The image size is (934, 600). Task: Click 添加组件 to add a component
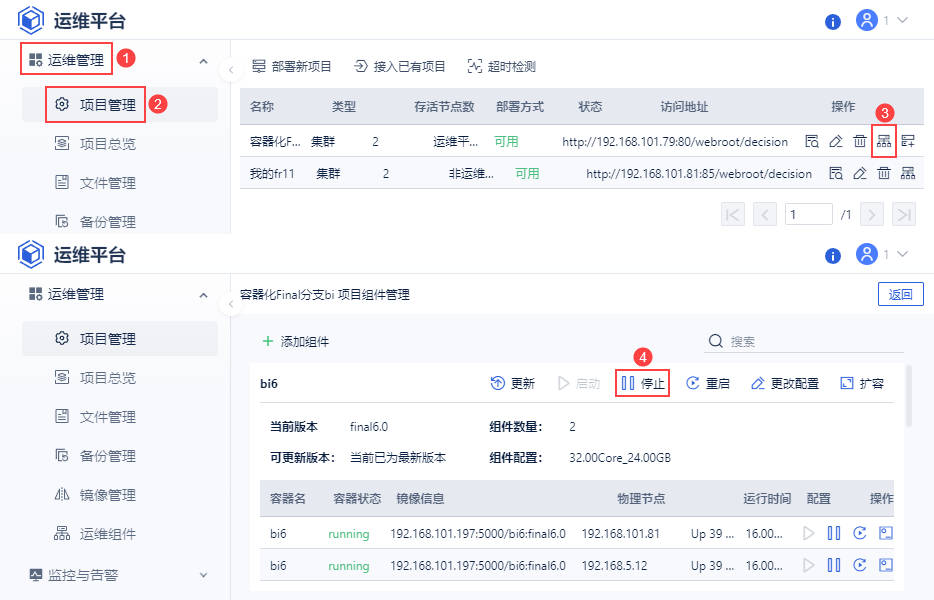pyautogui.click(x=295, y=341)
